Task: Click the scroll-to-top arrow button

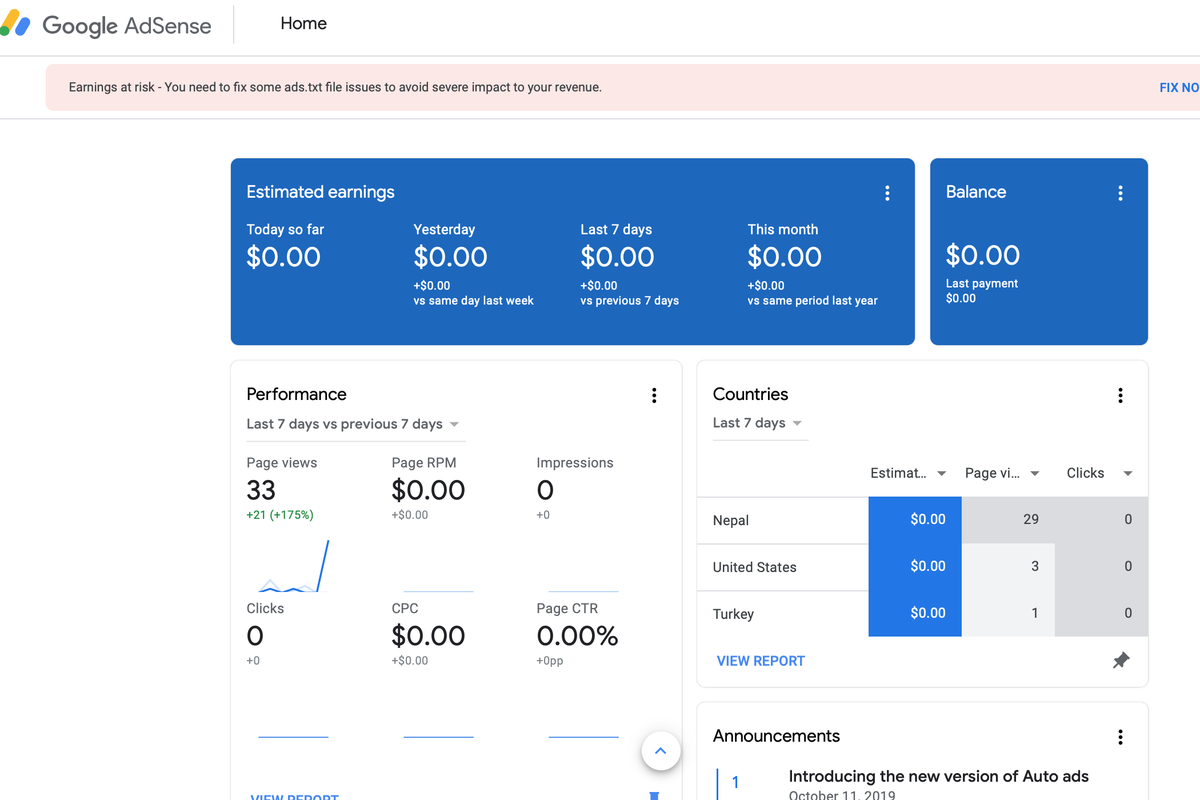Action: [x=660, y=750]
